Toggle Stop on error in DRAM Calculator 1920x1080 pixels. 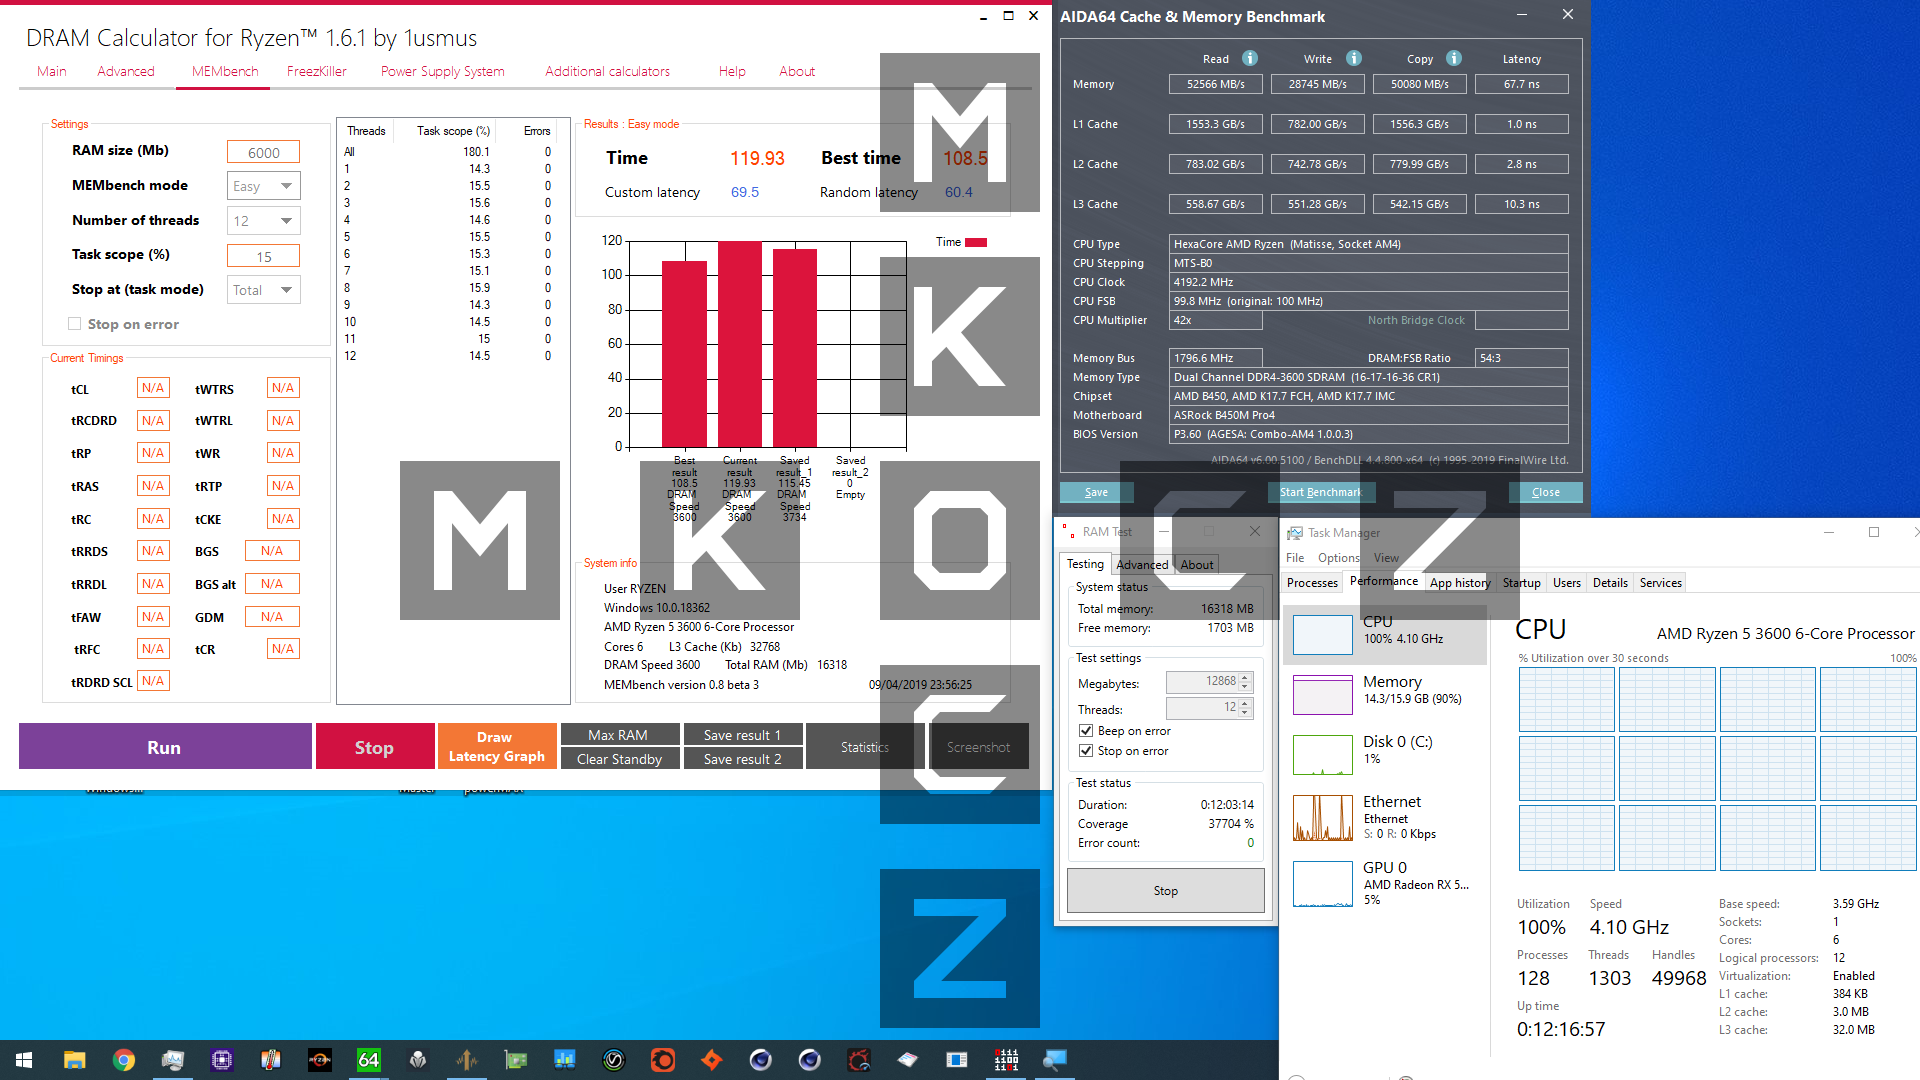coord(74,324)
